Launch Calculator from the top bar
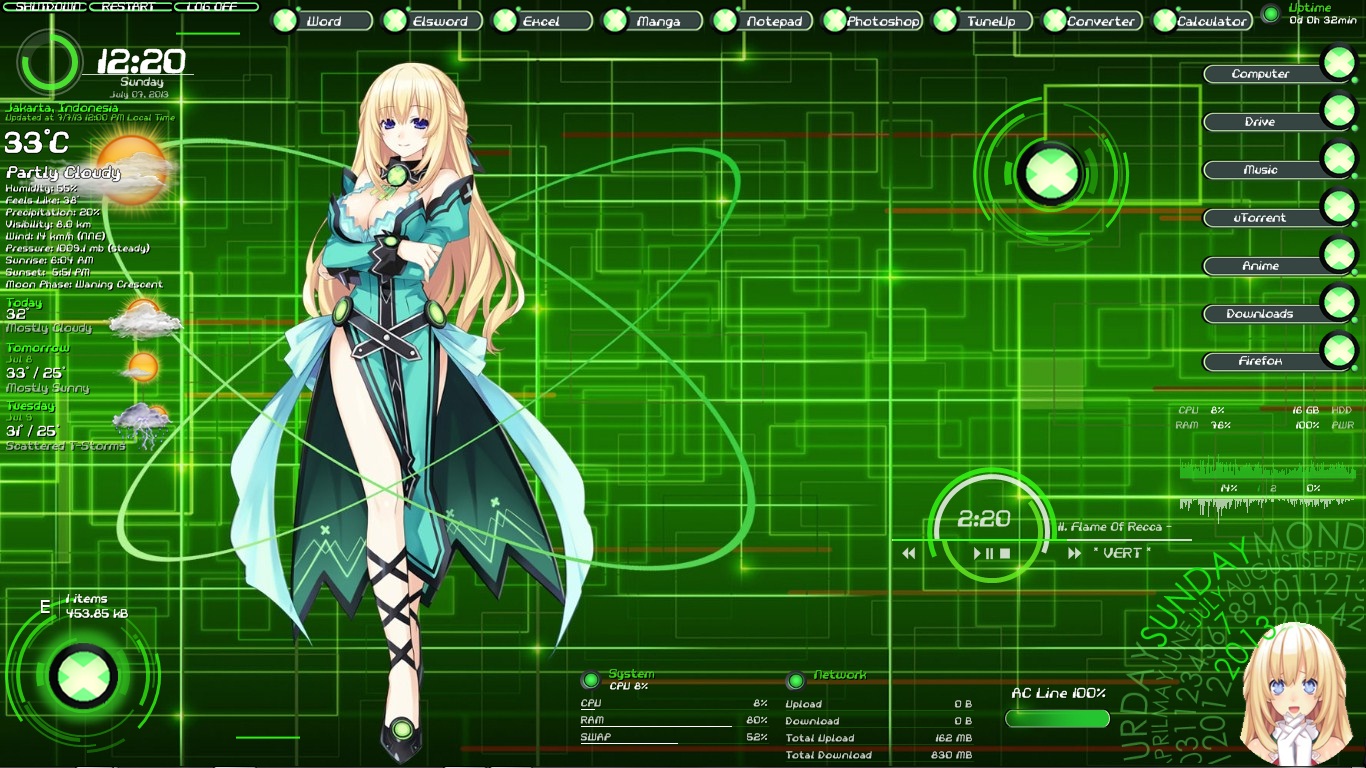 1214,21
